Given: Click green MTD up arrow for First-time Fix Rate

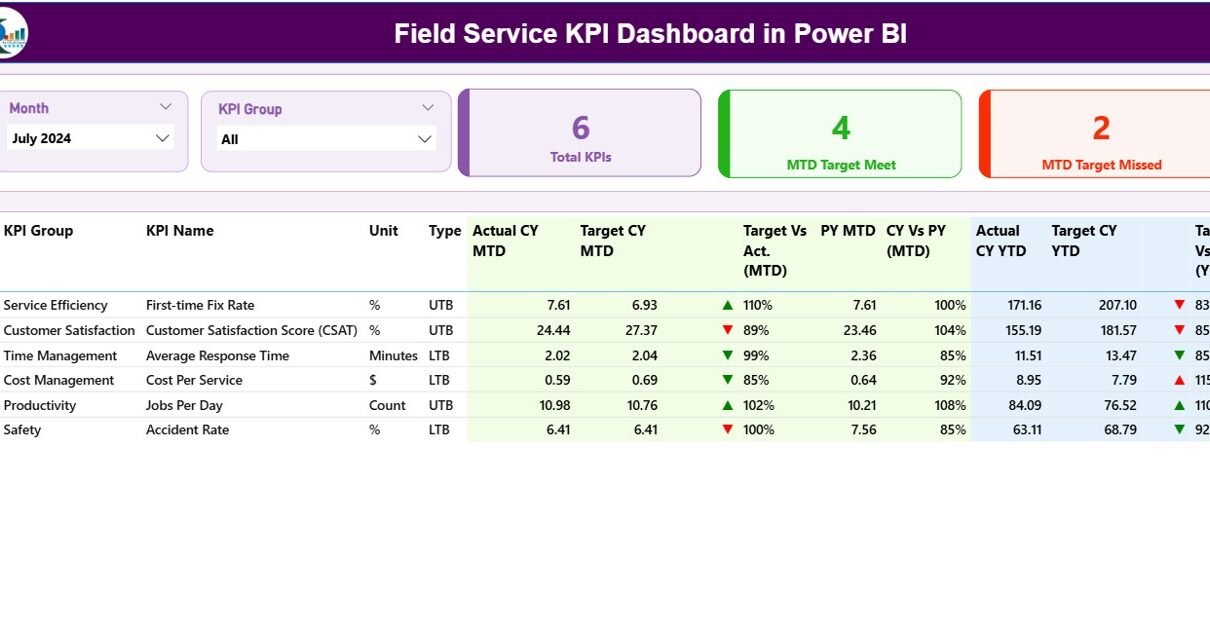Looking at the screenshot, I should point(728,305).
